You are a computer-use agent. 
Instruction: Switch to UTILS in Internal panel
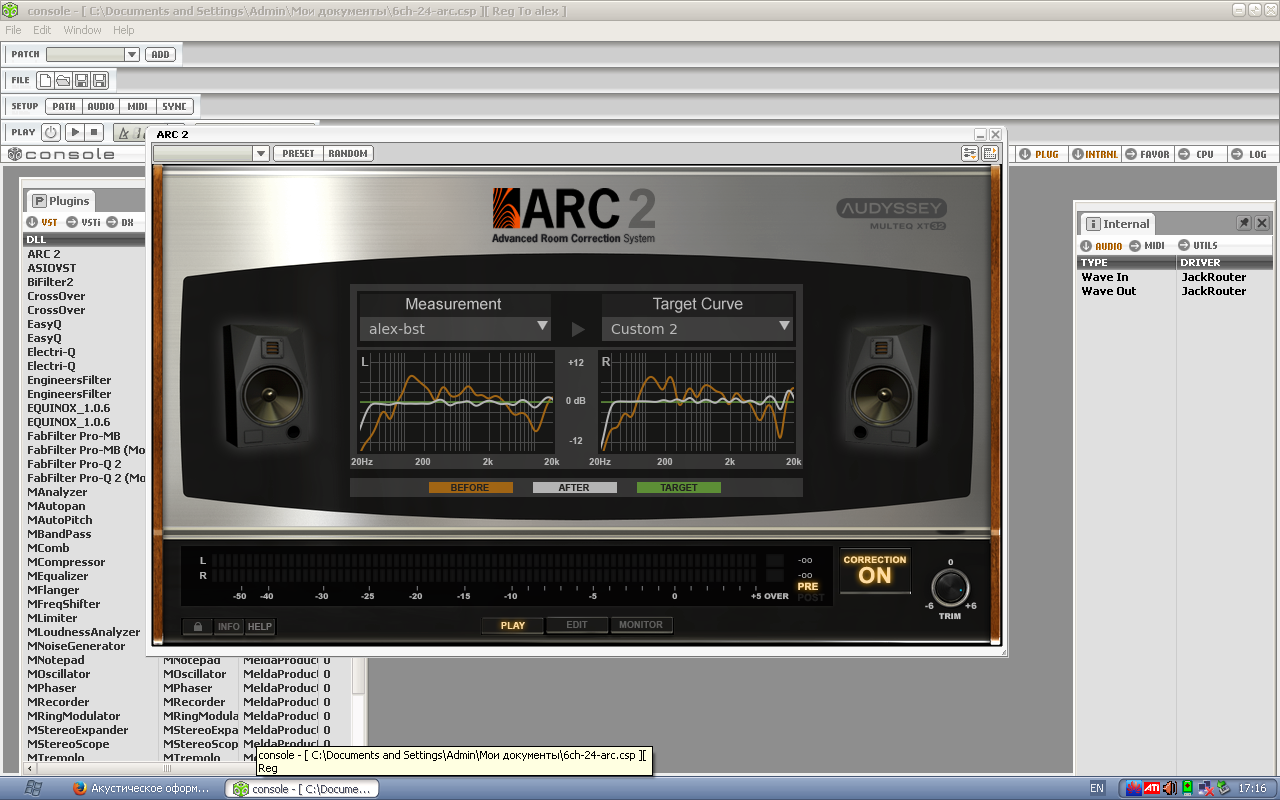(x=1198, y=246)
